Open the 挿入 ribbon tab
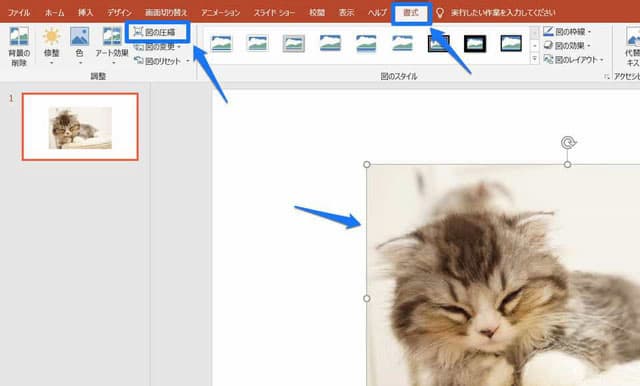 coord(85,13)
